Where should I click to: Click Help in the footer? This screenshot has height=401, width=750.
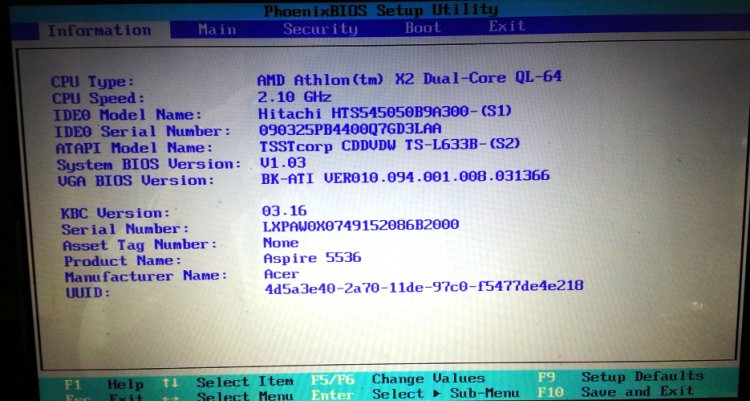coord(125,384)
